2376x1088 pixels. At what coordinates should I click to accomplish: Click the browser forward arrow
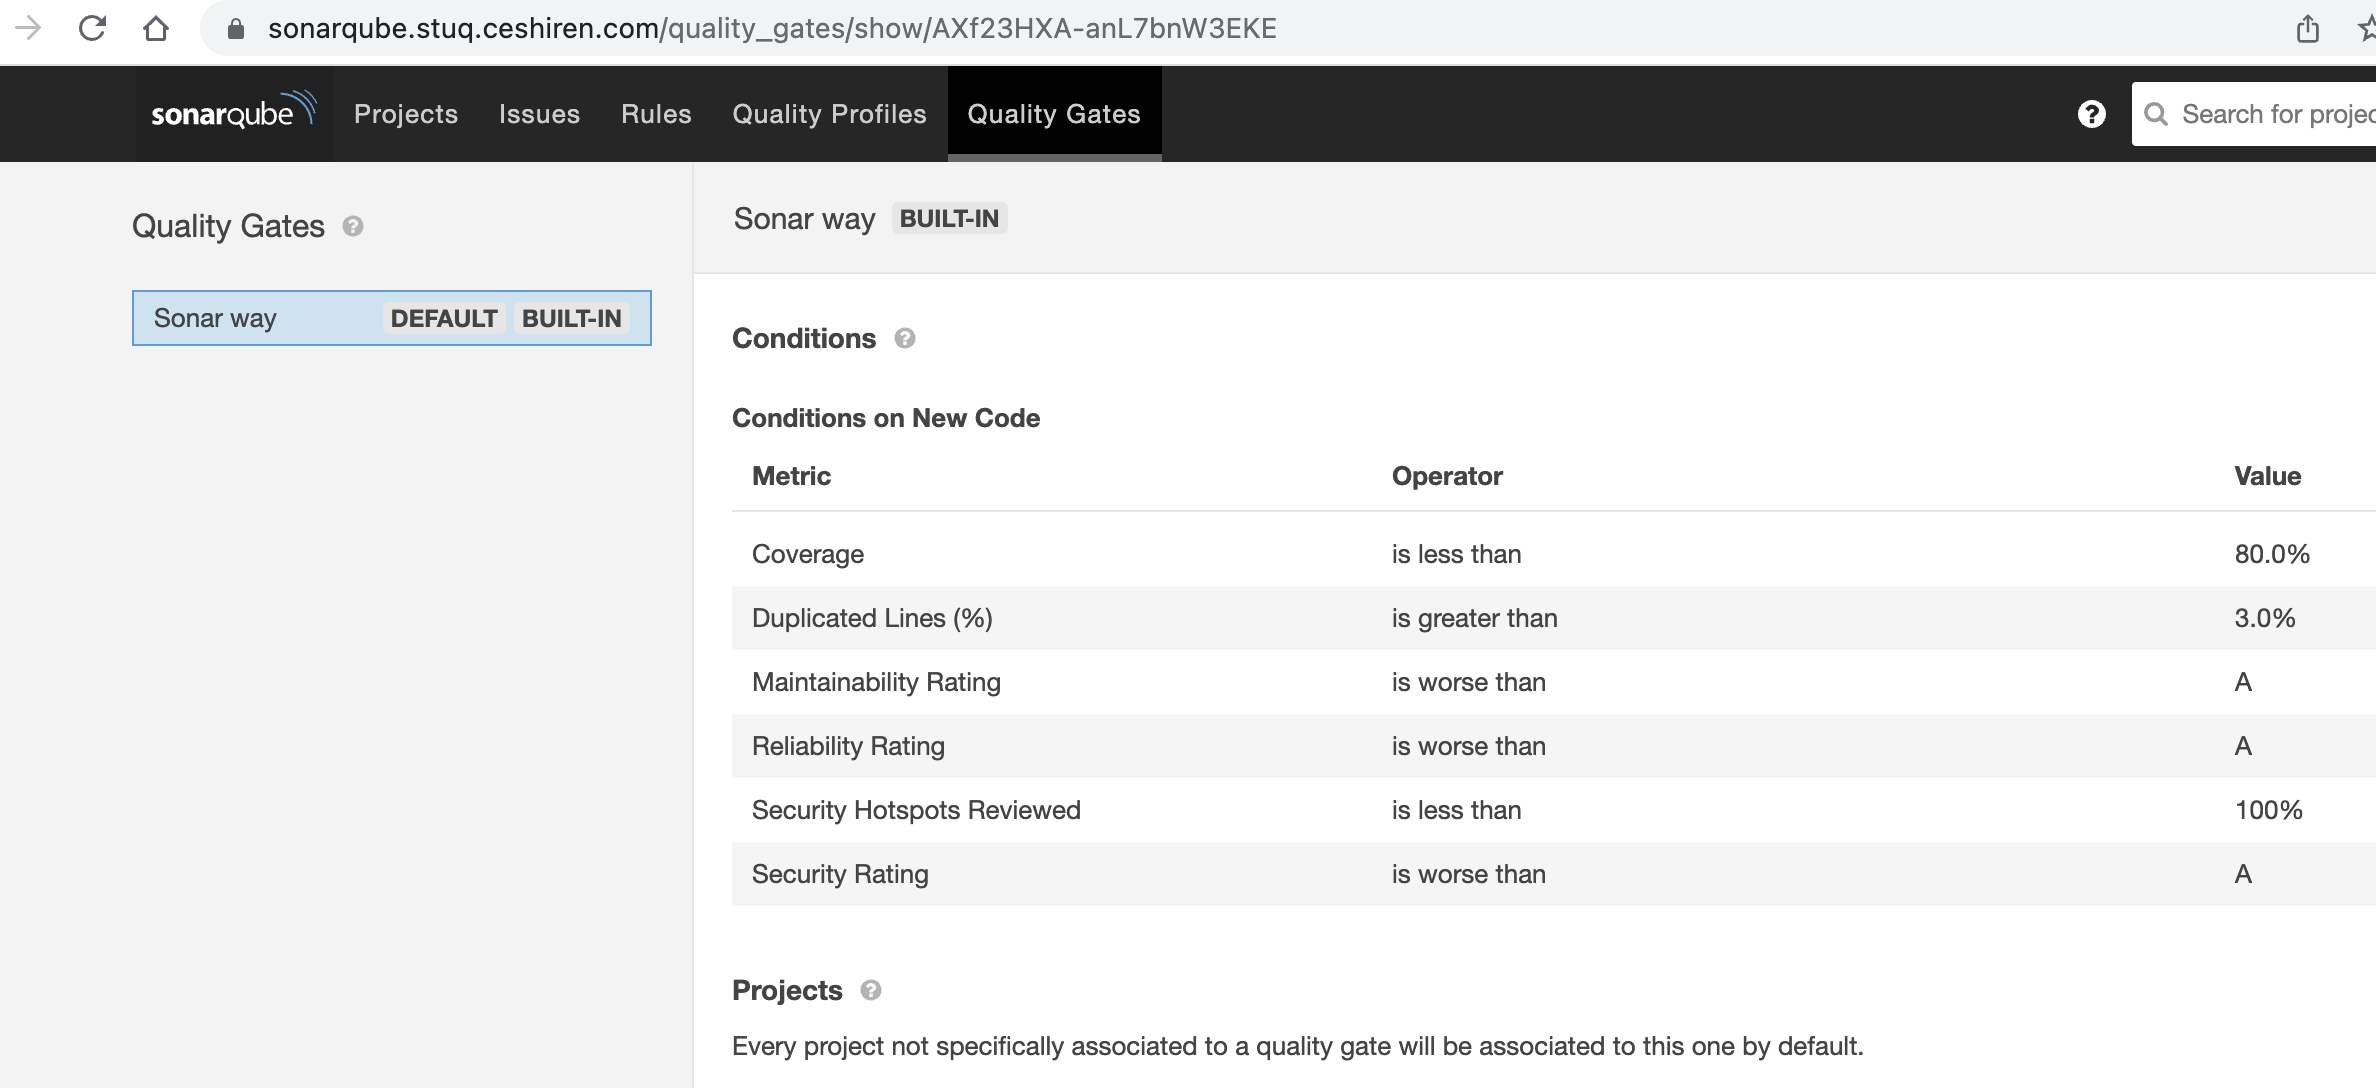pos(27,28)
